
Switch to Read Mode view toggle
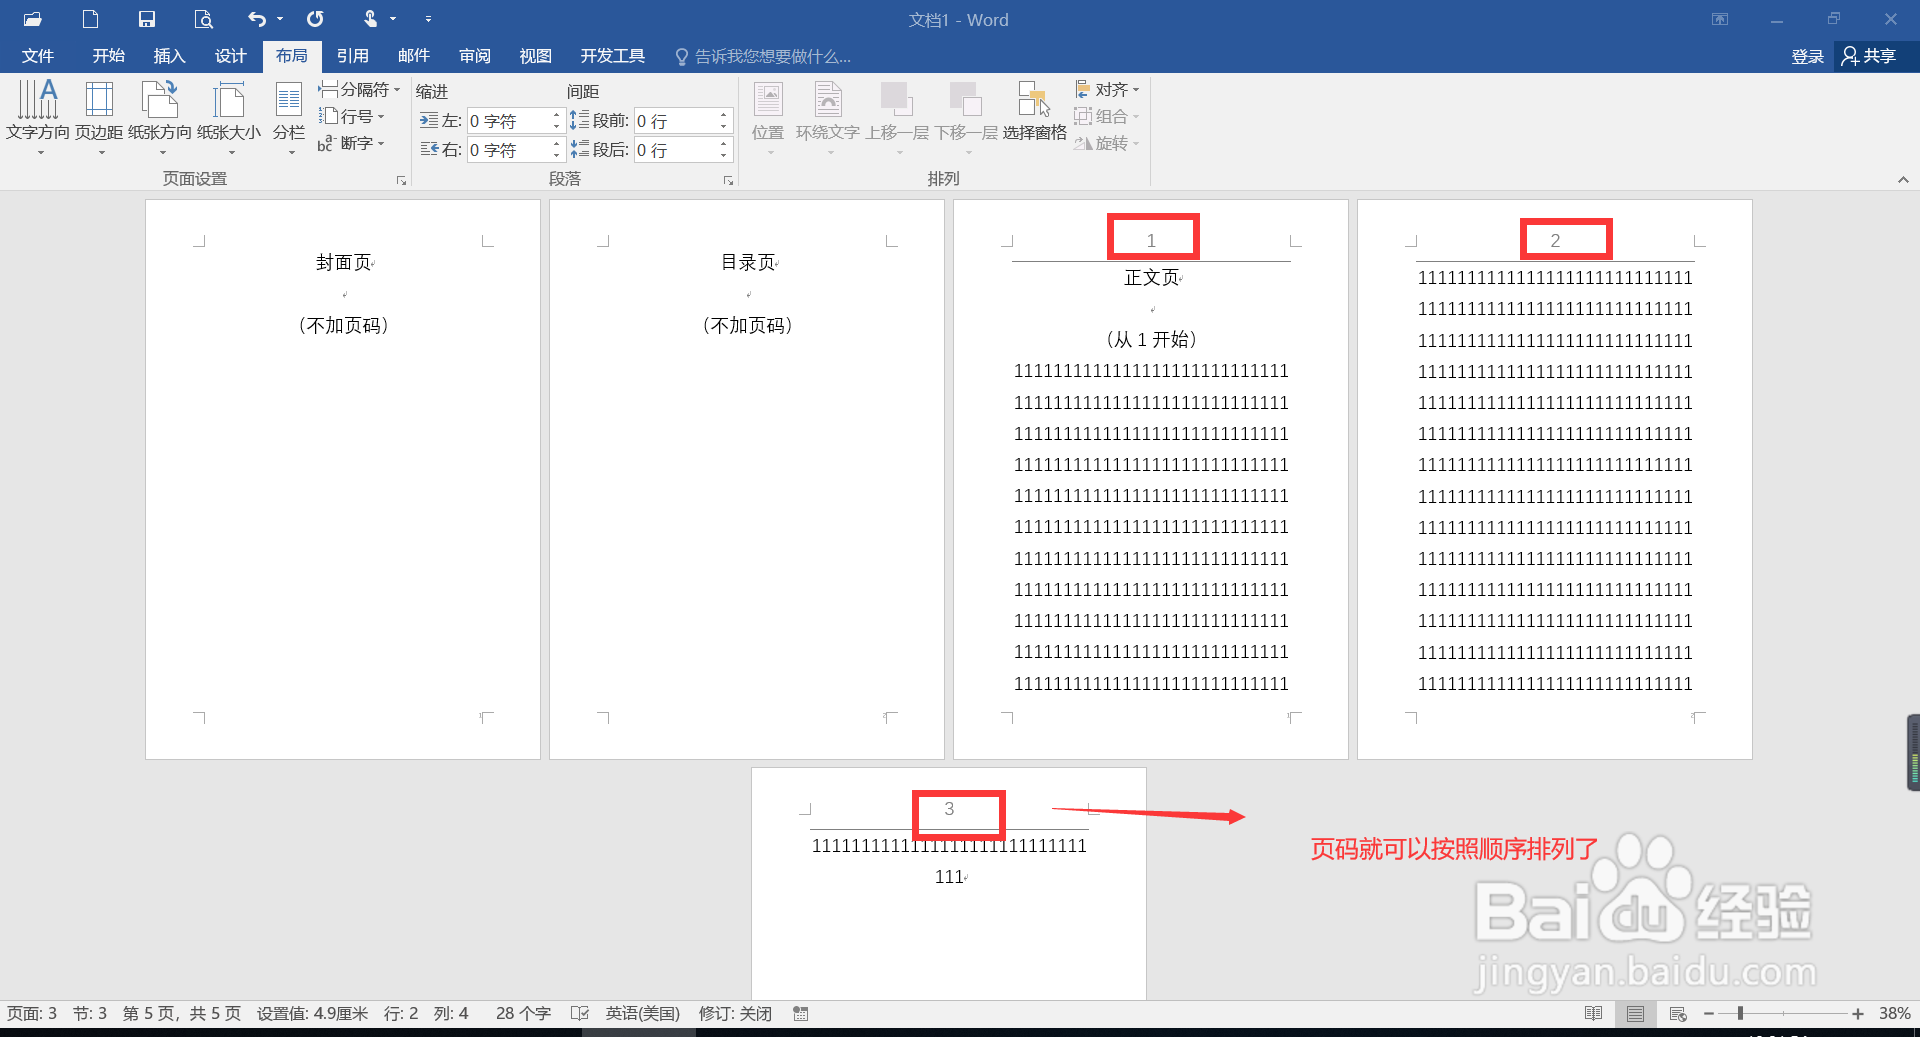[x=1593, y=1013]
